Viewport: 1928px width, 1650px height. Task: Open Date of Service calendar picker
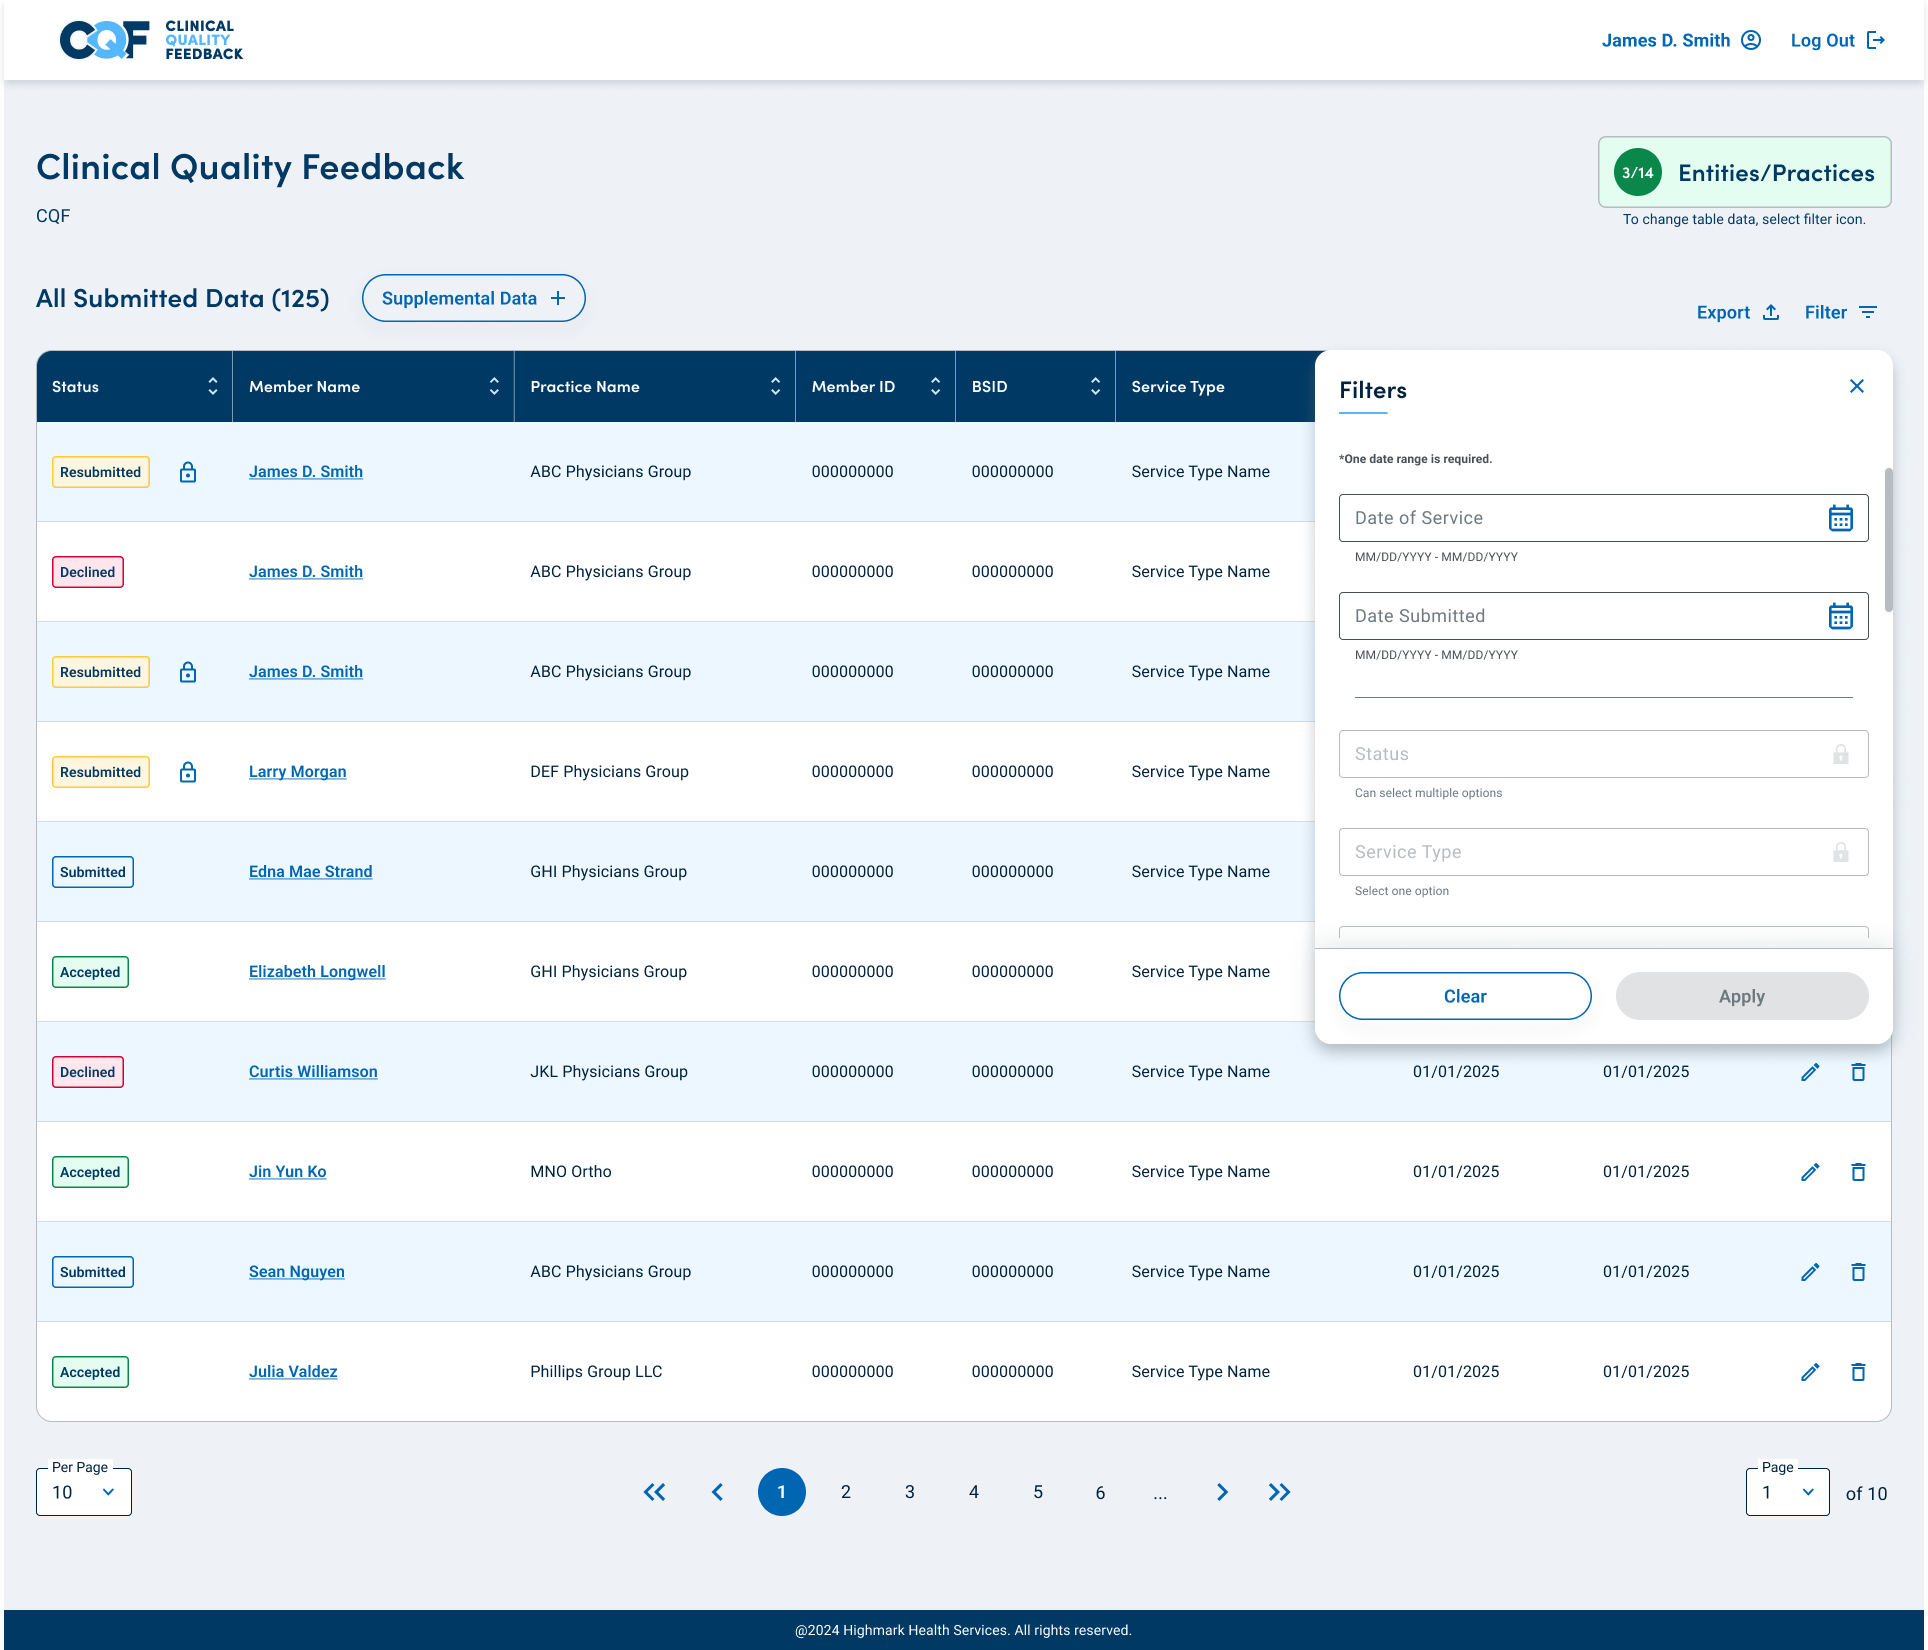click(1840, 518)
